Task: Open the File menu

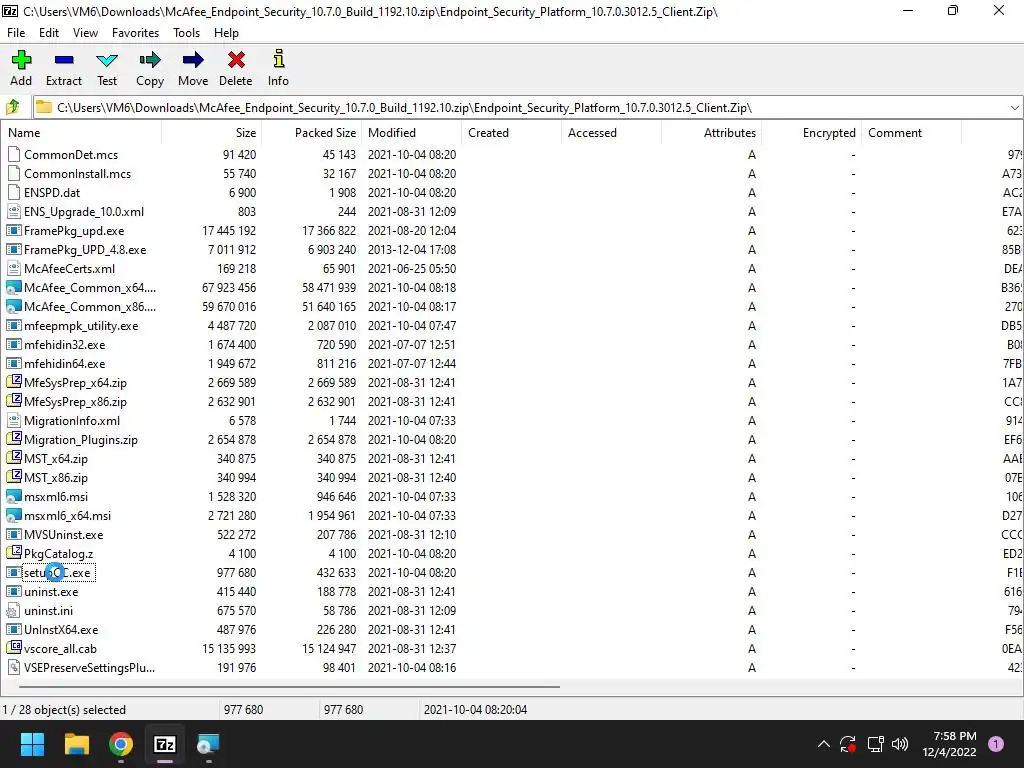Action: (x=16, y=33)
